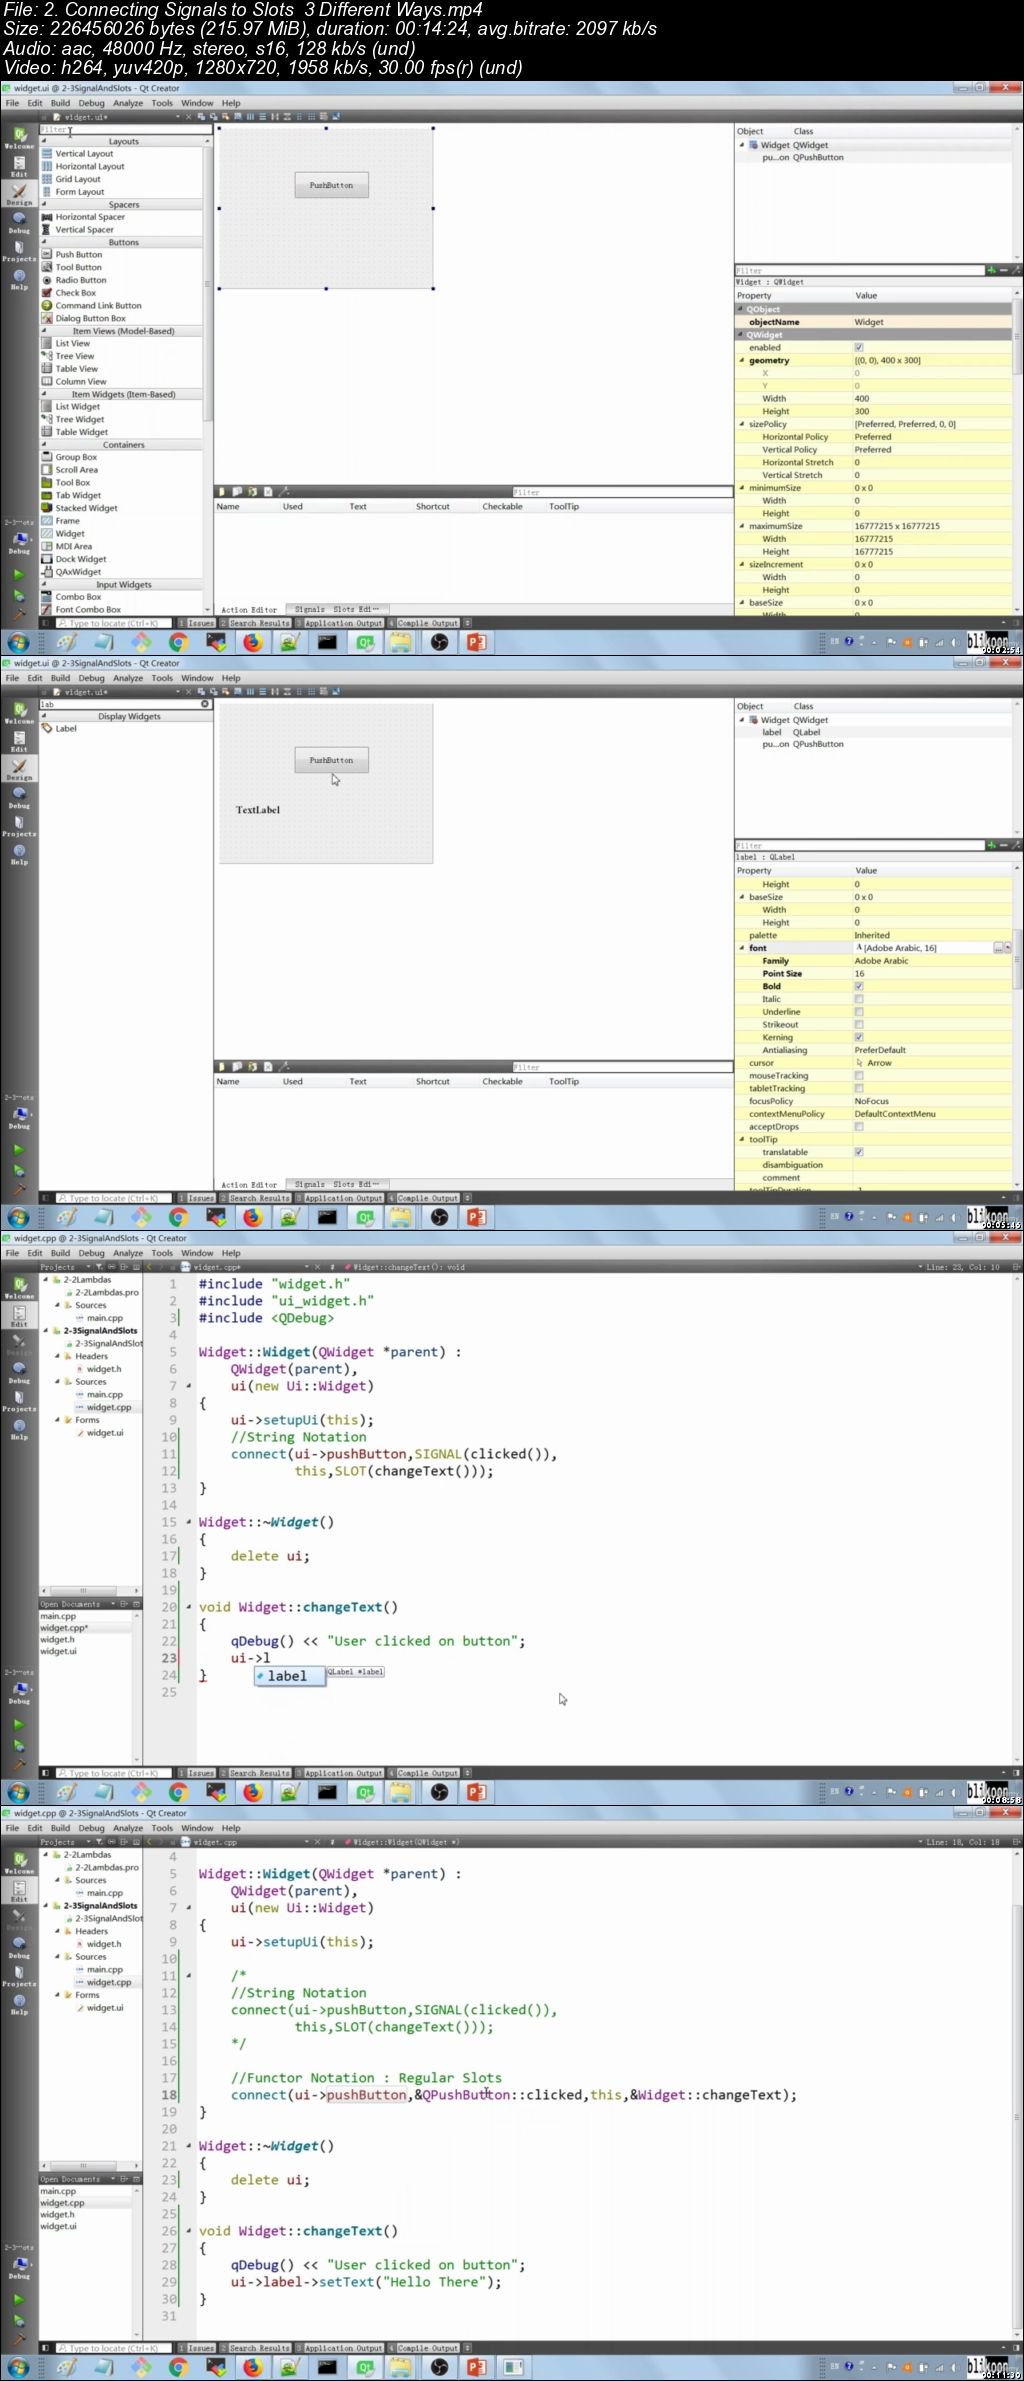Select the Vertical Spacer widget entry
The height and width of the screenshot is (2381, 1024).
[x=84, y=229]
